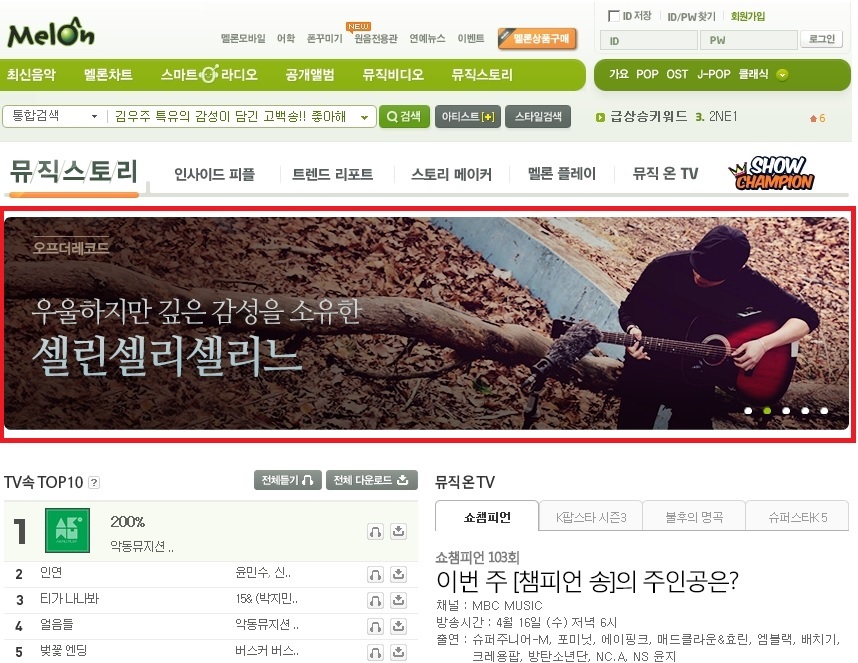Click the 스타일검색 button
Viewport: 858px width, 663px height.
coord(538,117)
